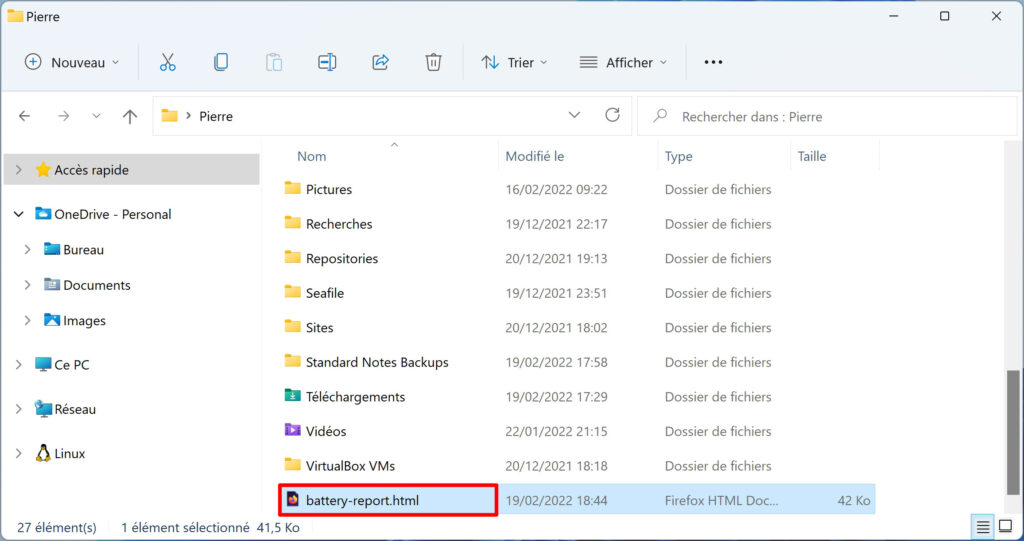
Task: Expand the Accès rapide tree node
Action: 19,170
